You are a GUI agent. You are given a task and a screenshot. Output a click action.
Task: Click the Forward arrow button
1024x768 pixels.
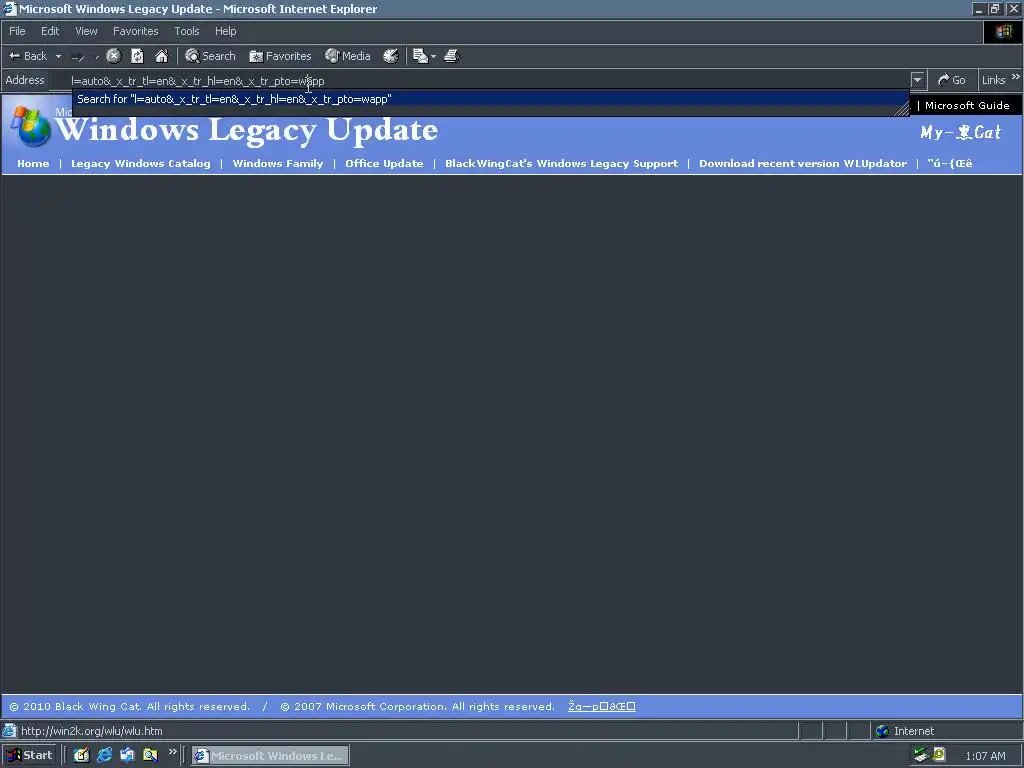pos(78,57)
